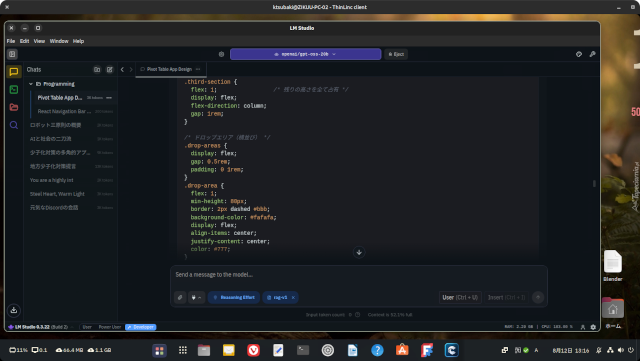640x361 pixels.
Task: Open the View menu
Action: (x=39, y=41)
